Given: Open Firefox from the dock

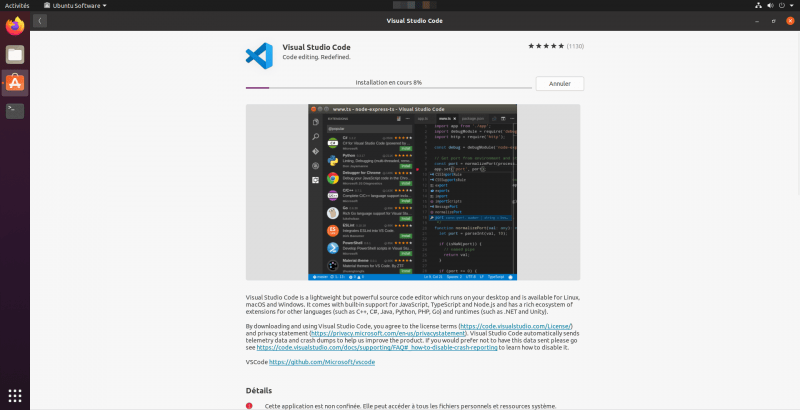Looking at the screenshot, I should pyautogui.click(x=15, y=27).
